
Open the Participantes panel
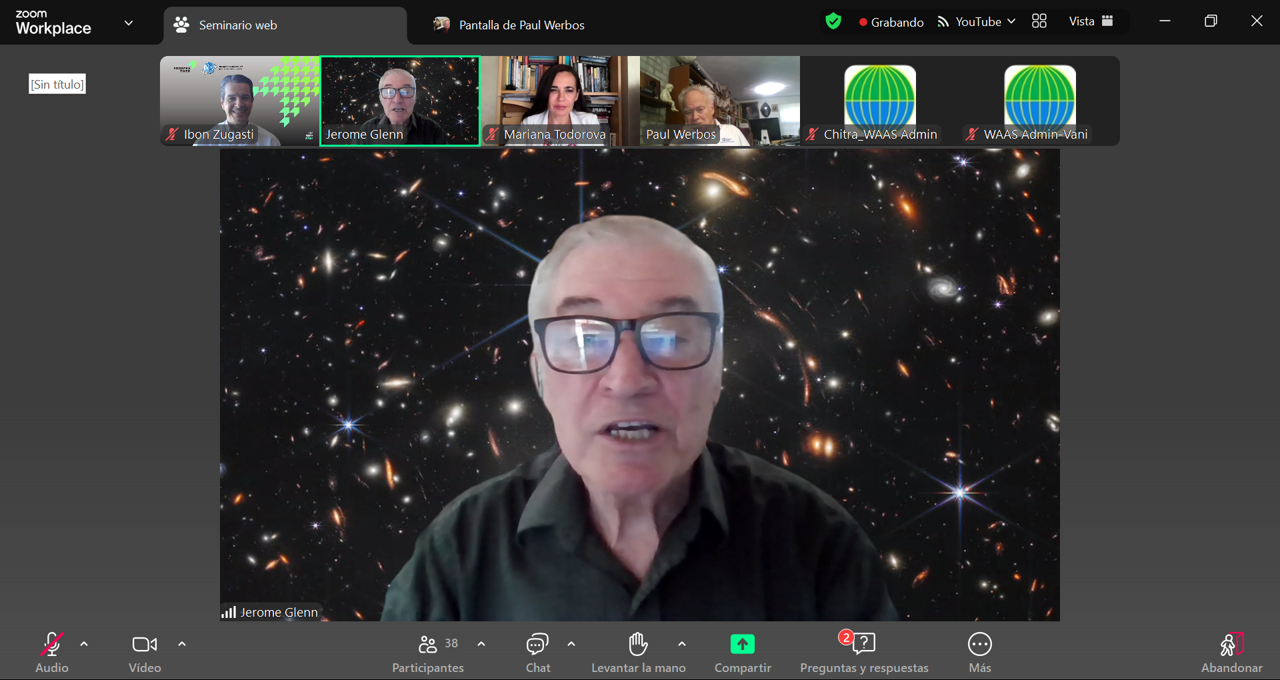tap(428, 652)
